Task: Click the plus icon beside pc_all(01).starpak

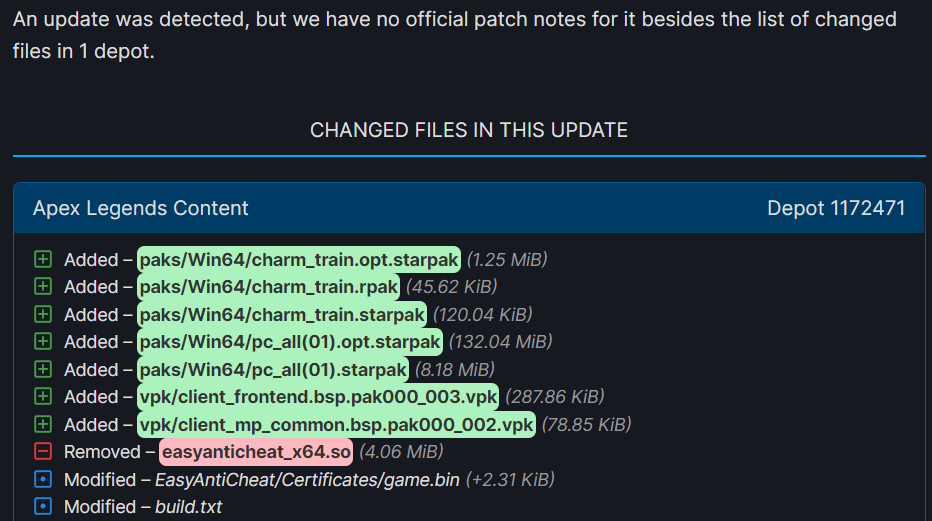Action: pos(42,370)
